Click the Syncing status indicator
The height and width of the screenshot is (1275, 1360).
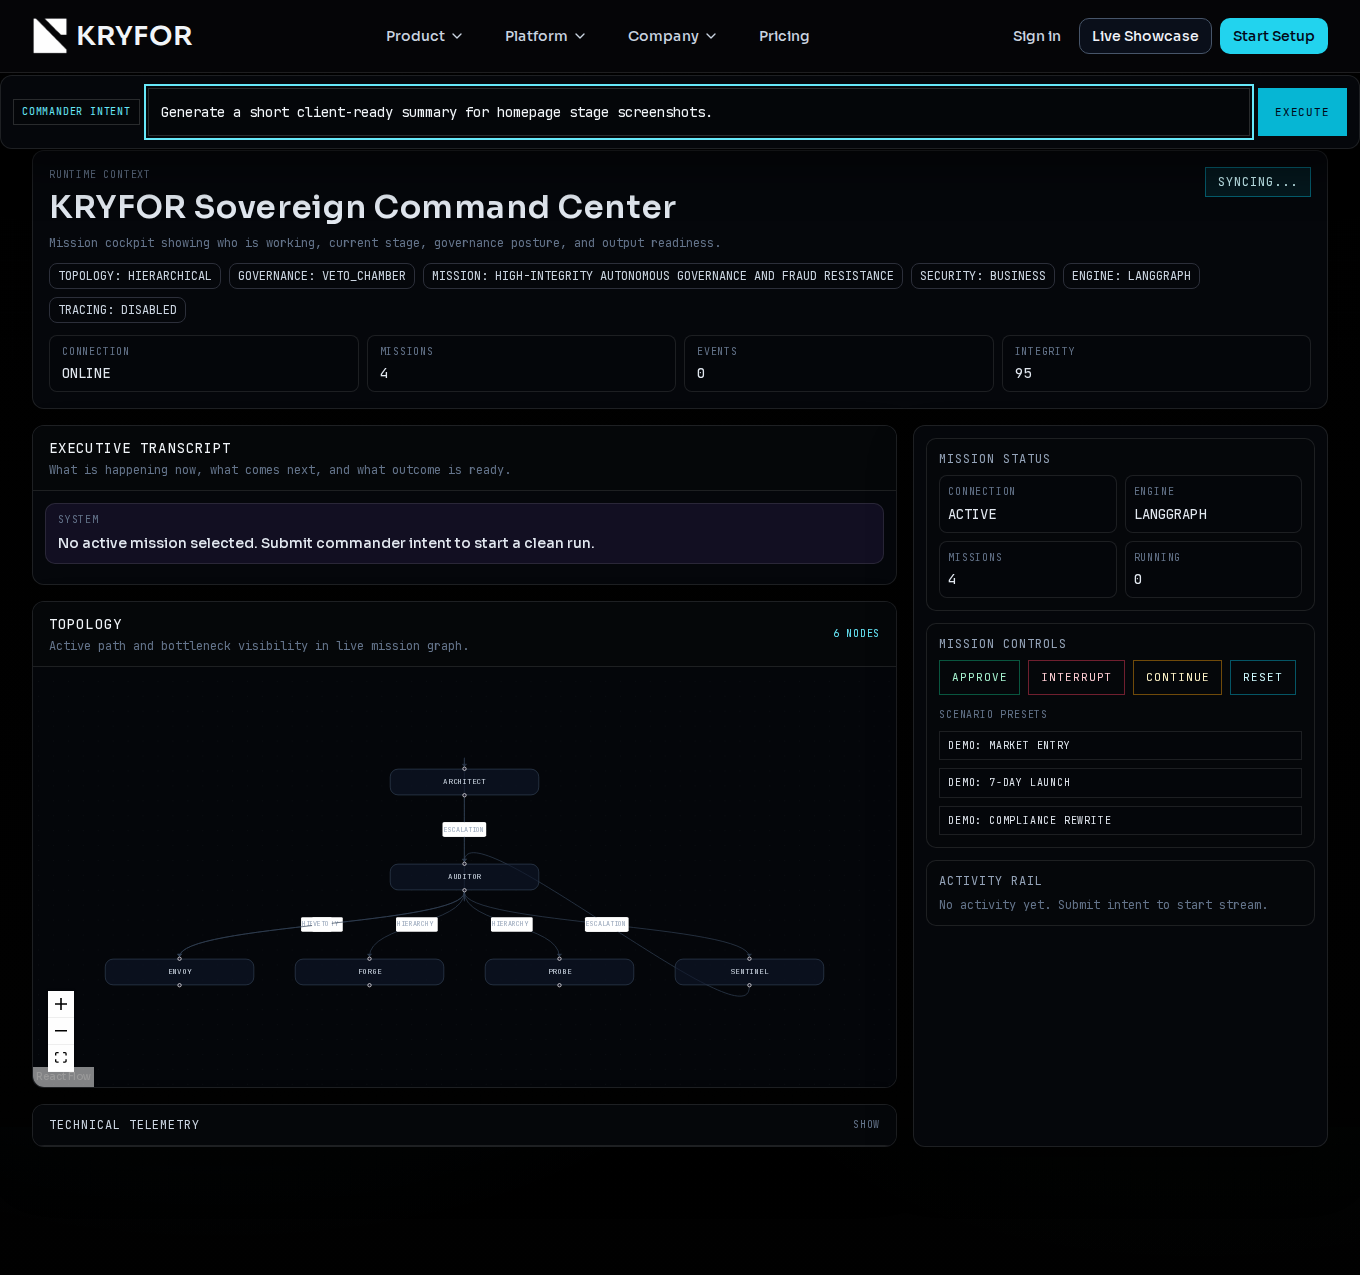point(1257,182)
